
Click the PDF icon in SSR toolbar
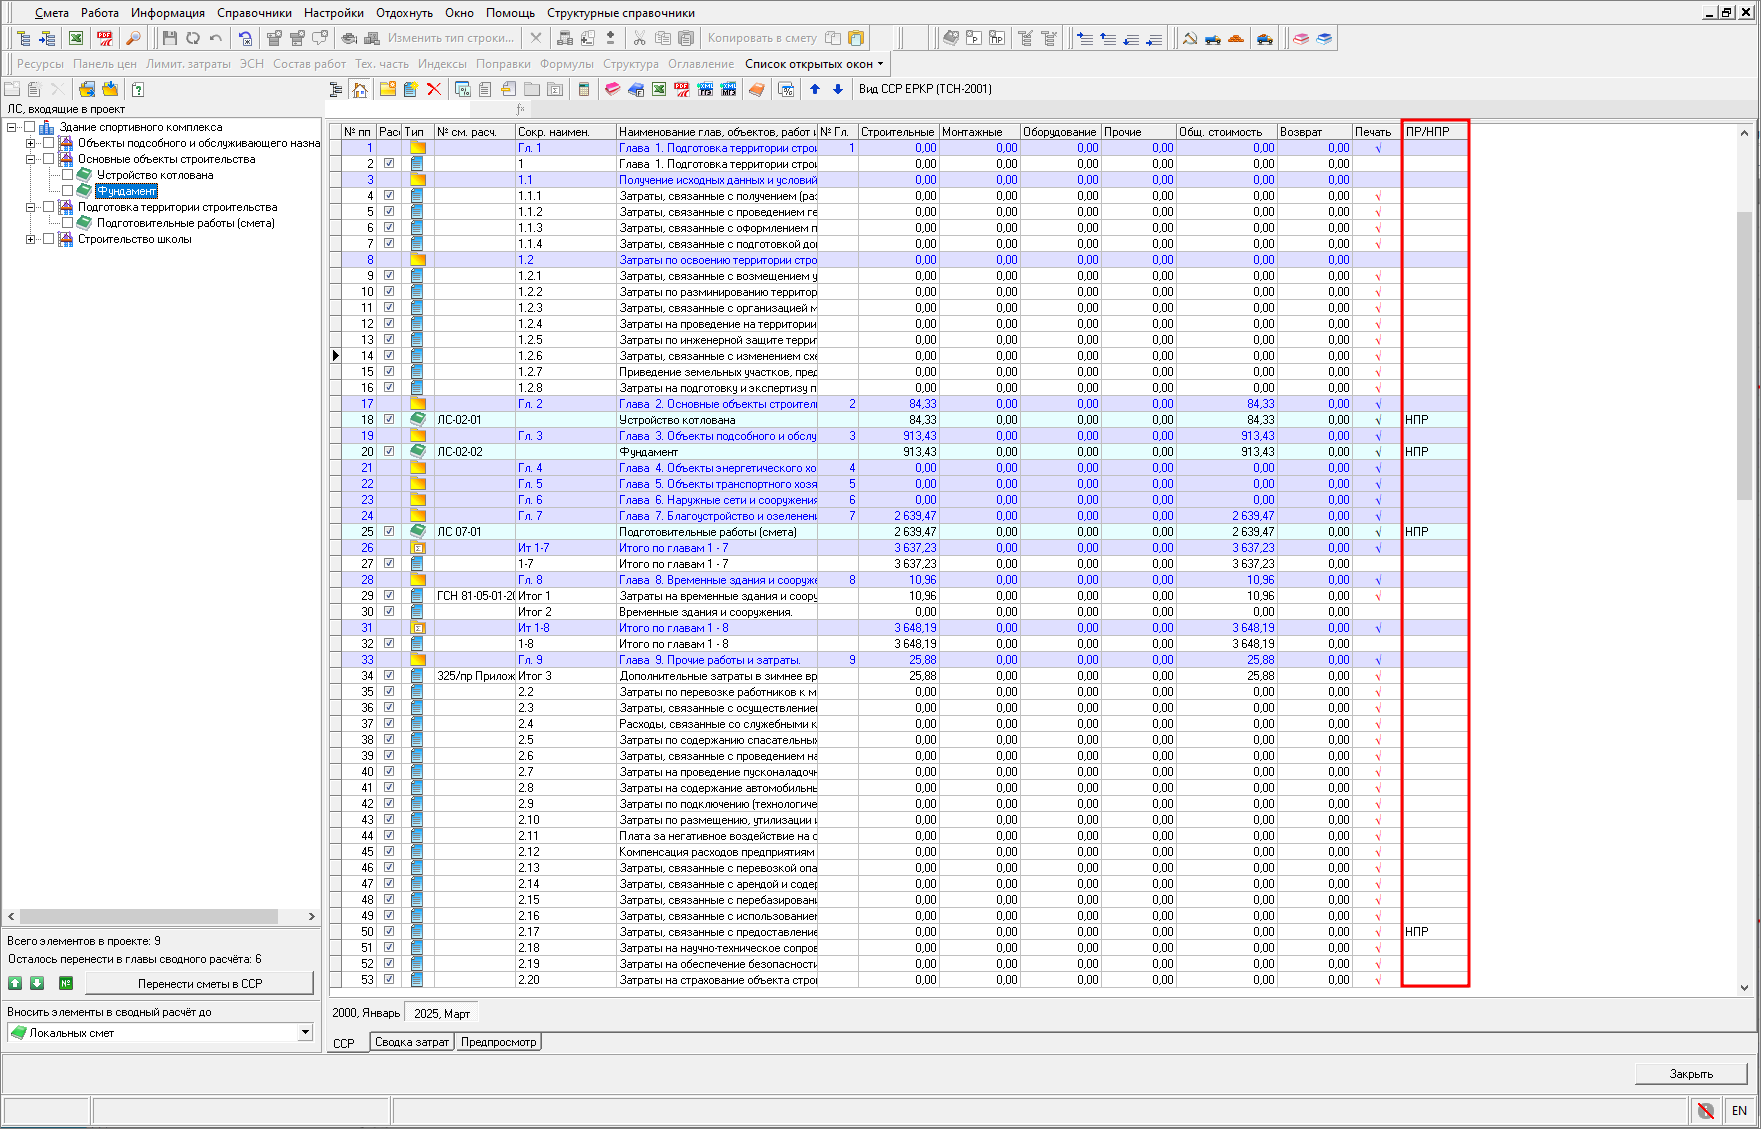click(x=682, y=89)
